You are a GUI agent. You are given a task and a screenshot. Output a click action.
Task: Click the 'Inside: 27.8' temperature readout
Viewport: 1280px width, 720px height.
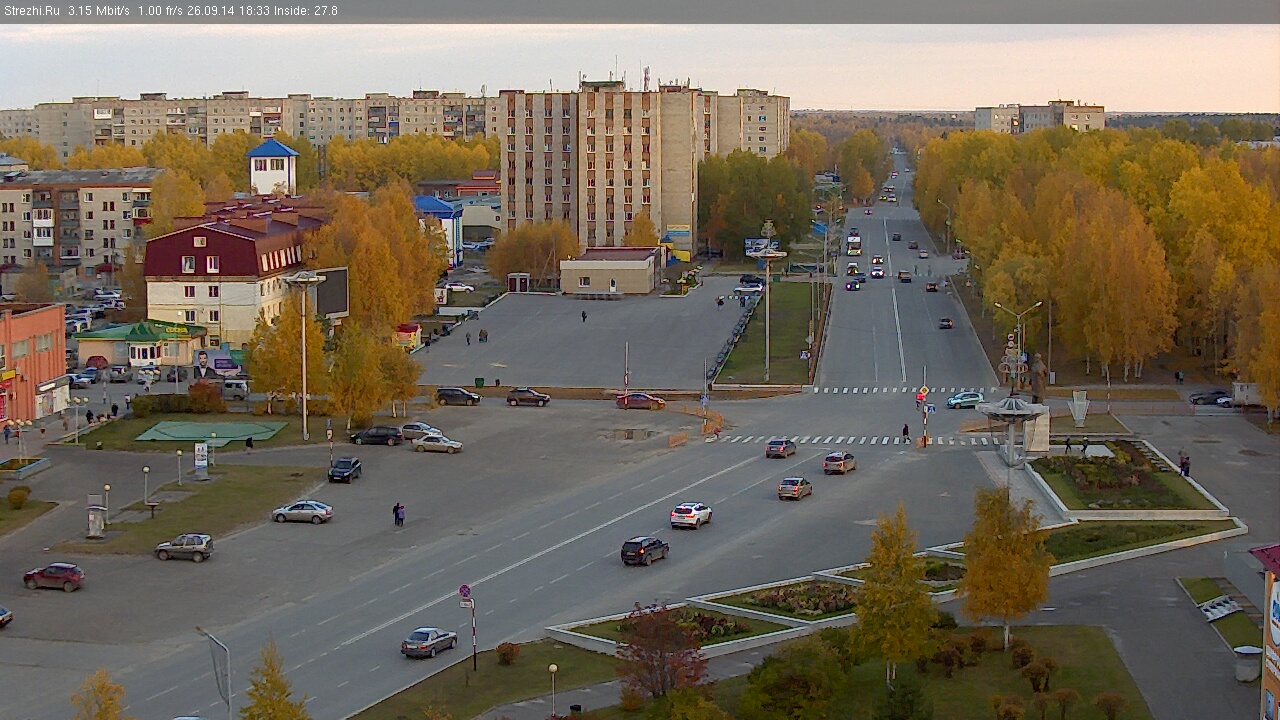click(305, 11)
